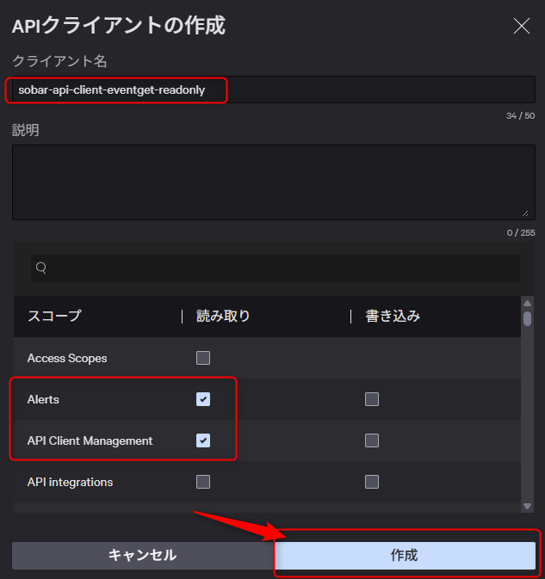Close the API client creation dialog
545x579 pixels.
point(521,26)
